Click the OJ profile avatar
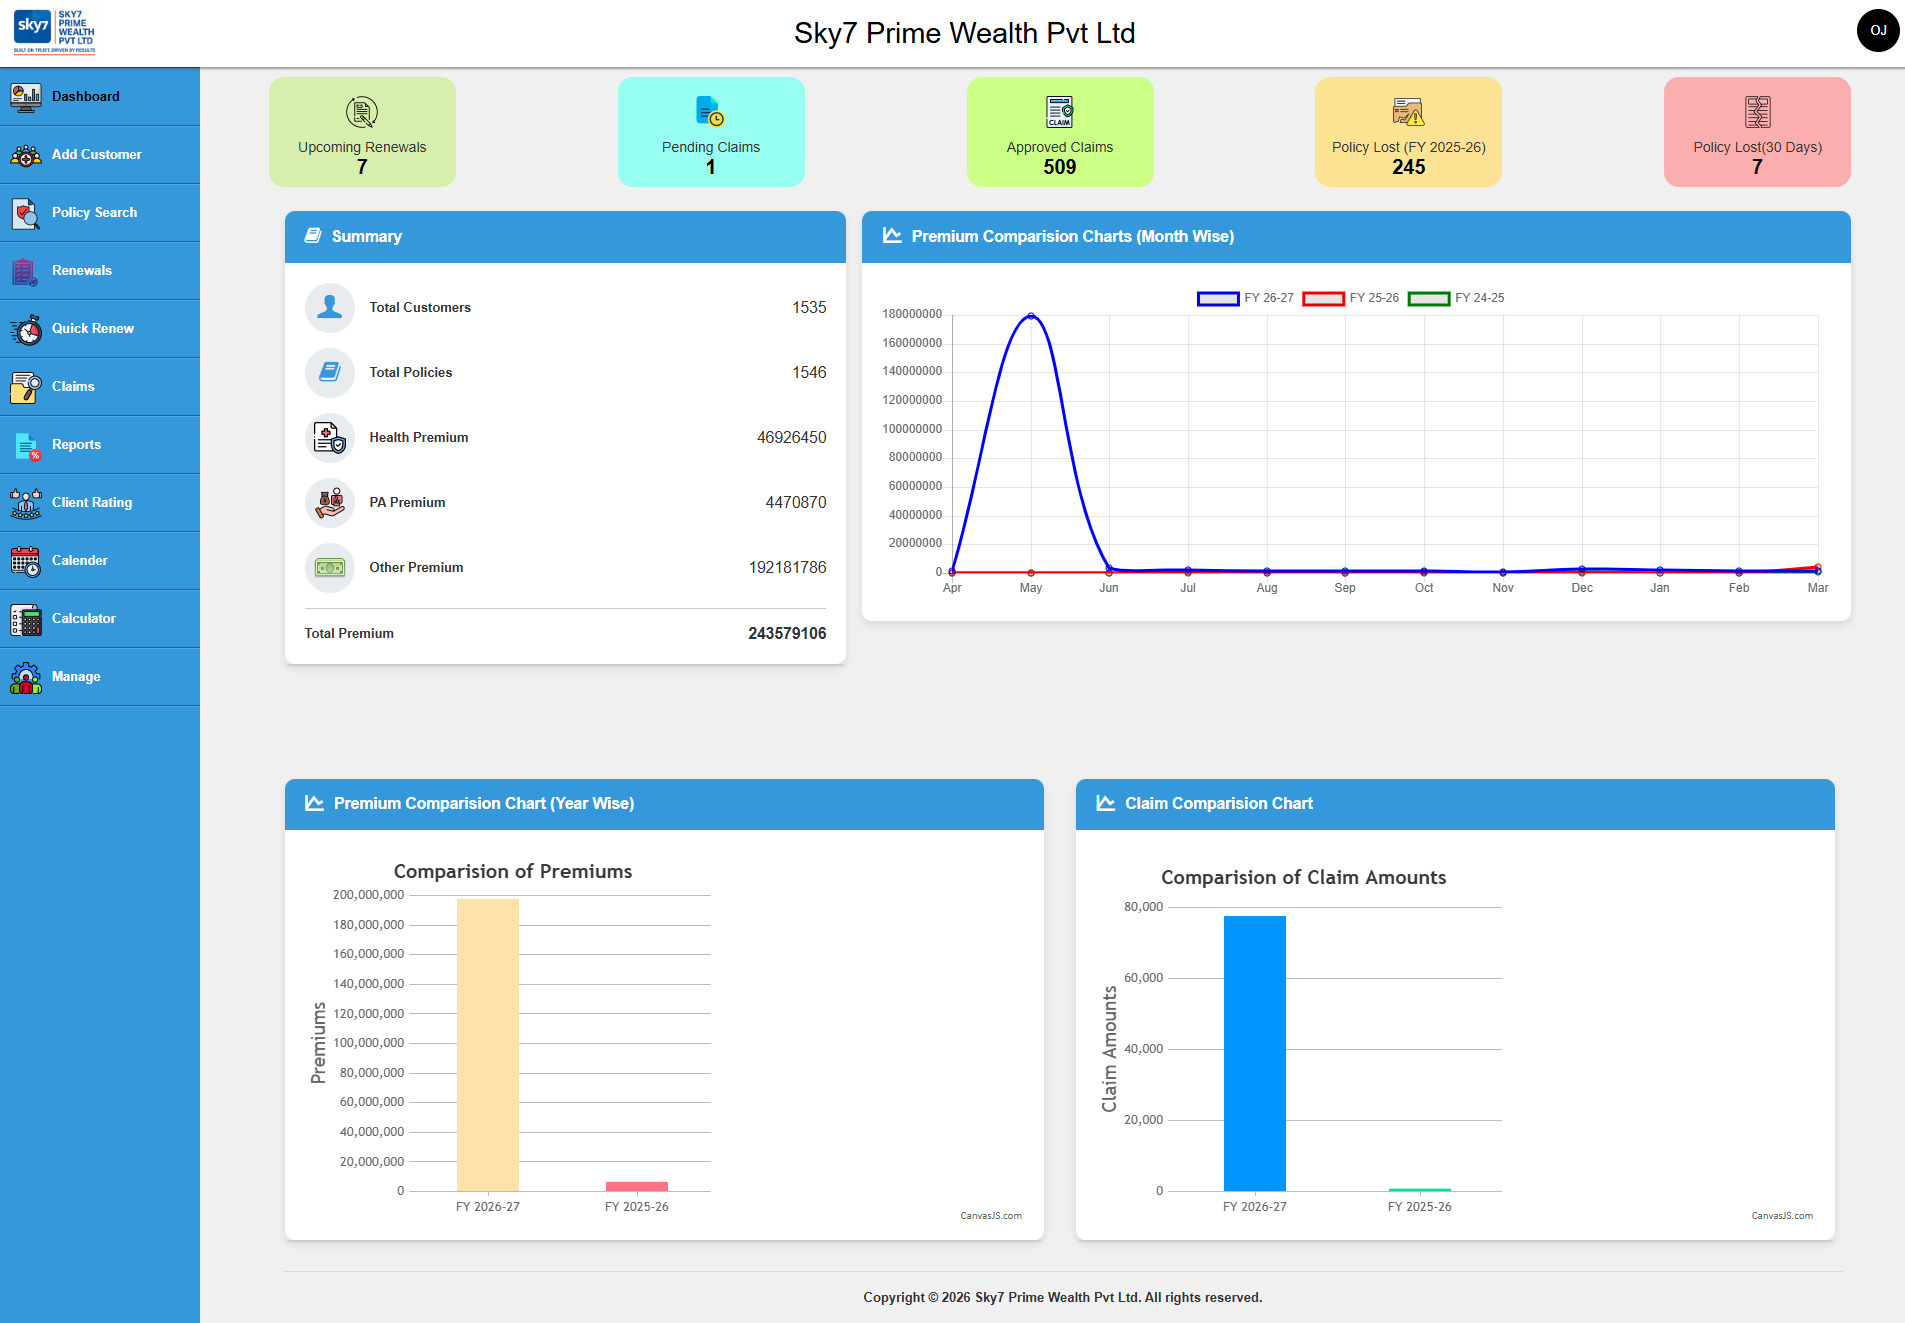The image size is (1905, 1323). (1878, 31)
